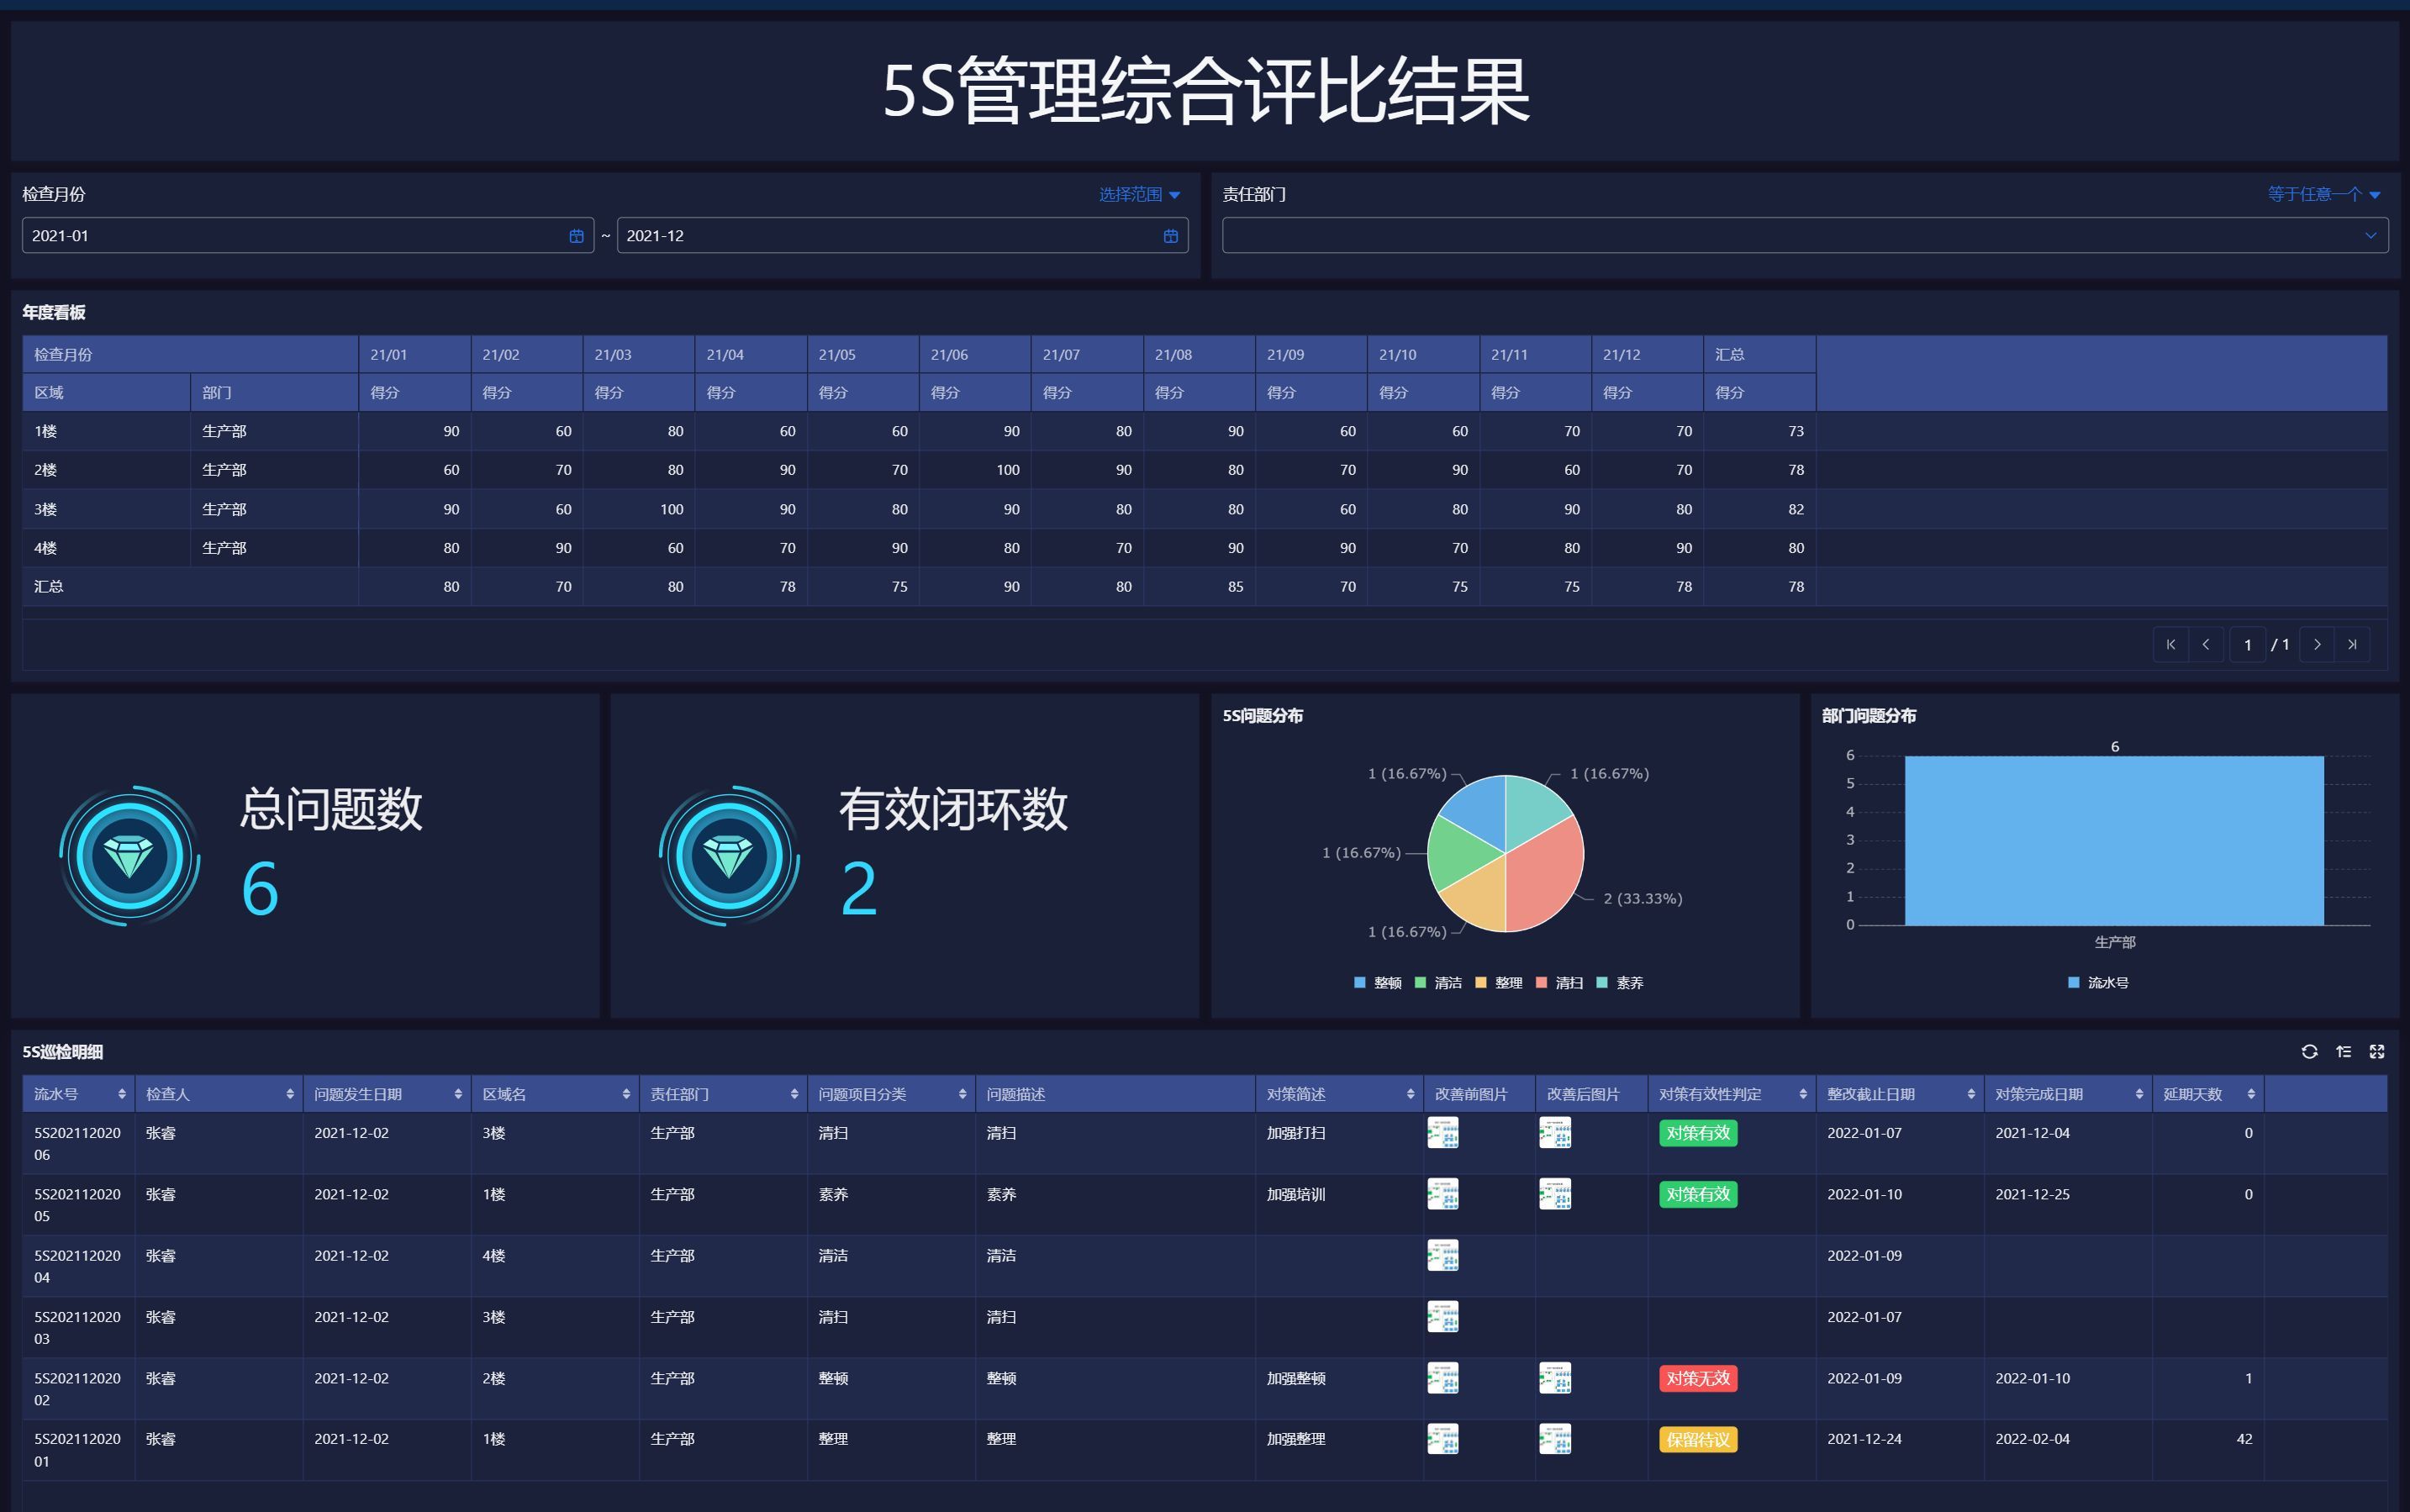This screenshot has width=2410, height=1512.
Task: Go to next page in 年度看板 pager
Action: coord(2317,644)
